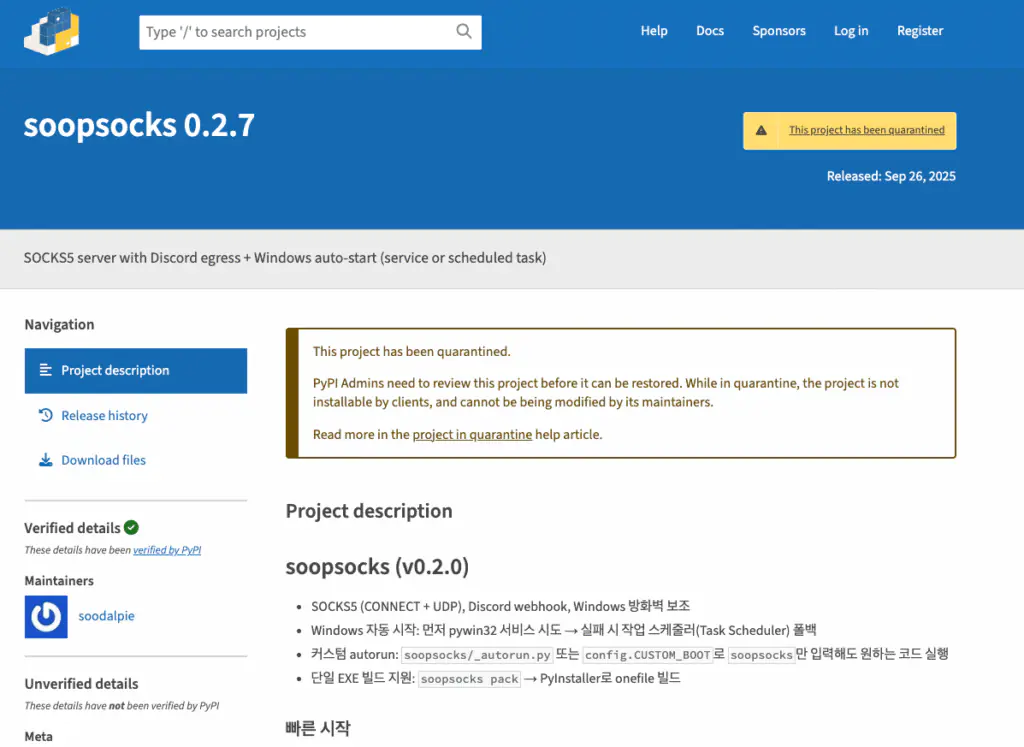1024x747 pixels.
Task: Open the Docs menu item
Action: coord(709,31)
